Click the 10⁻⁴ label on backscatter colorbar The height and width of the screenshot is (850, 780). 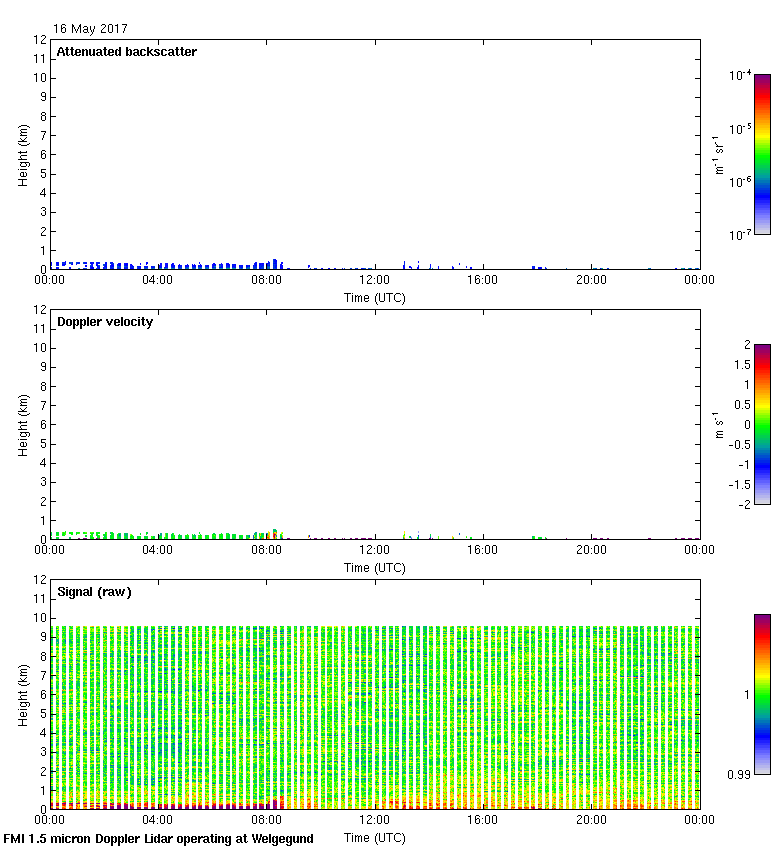click(x=740, y=76)
